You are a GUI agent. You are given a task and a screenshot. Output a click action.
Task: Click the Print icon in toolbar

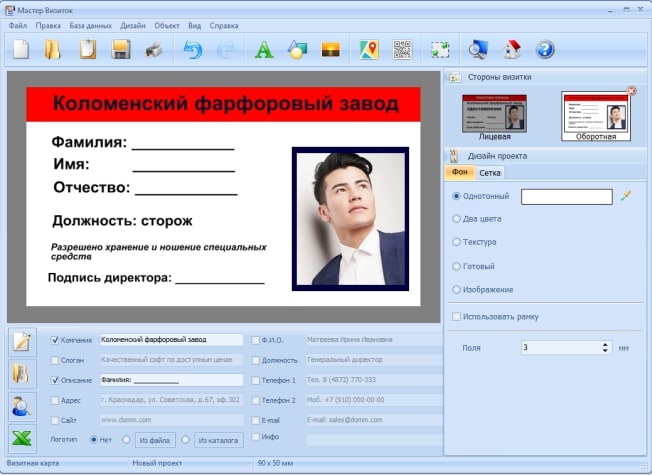click(153, 49)
